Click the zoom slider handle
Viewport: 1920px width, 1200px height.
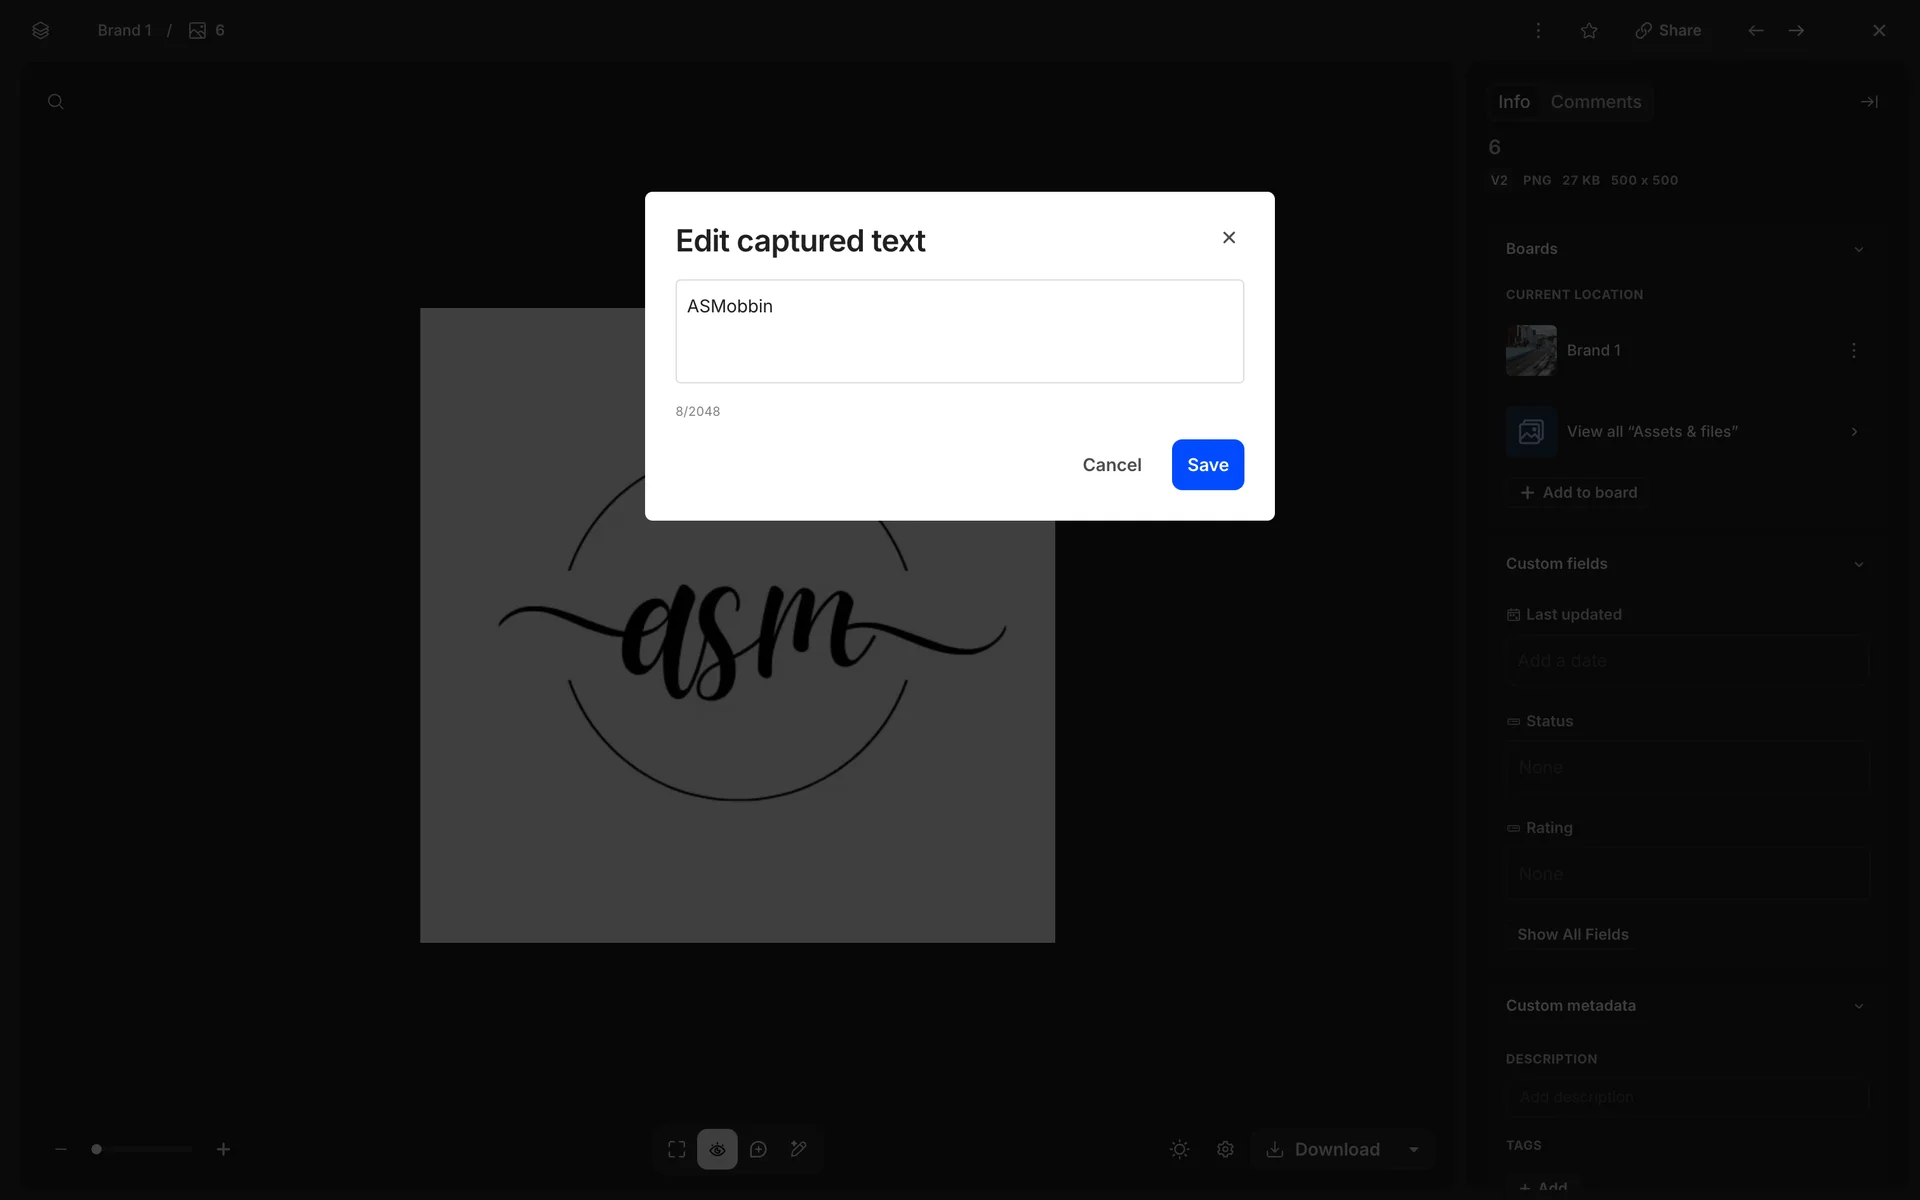click(x=97, y=1149)
